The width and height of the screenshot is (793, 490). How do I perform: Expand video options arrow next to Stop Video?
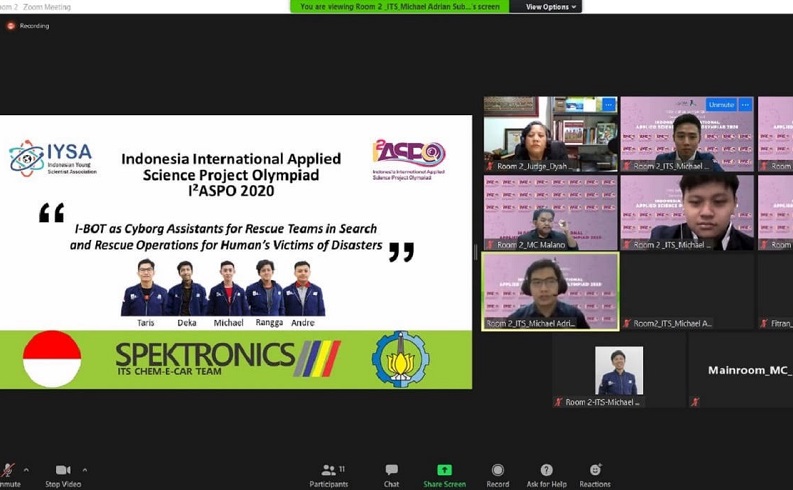(x=84, y=470)
